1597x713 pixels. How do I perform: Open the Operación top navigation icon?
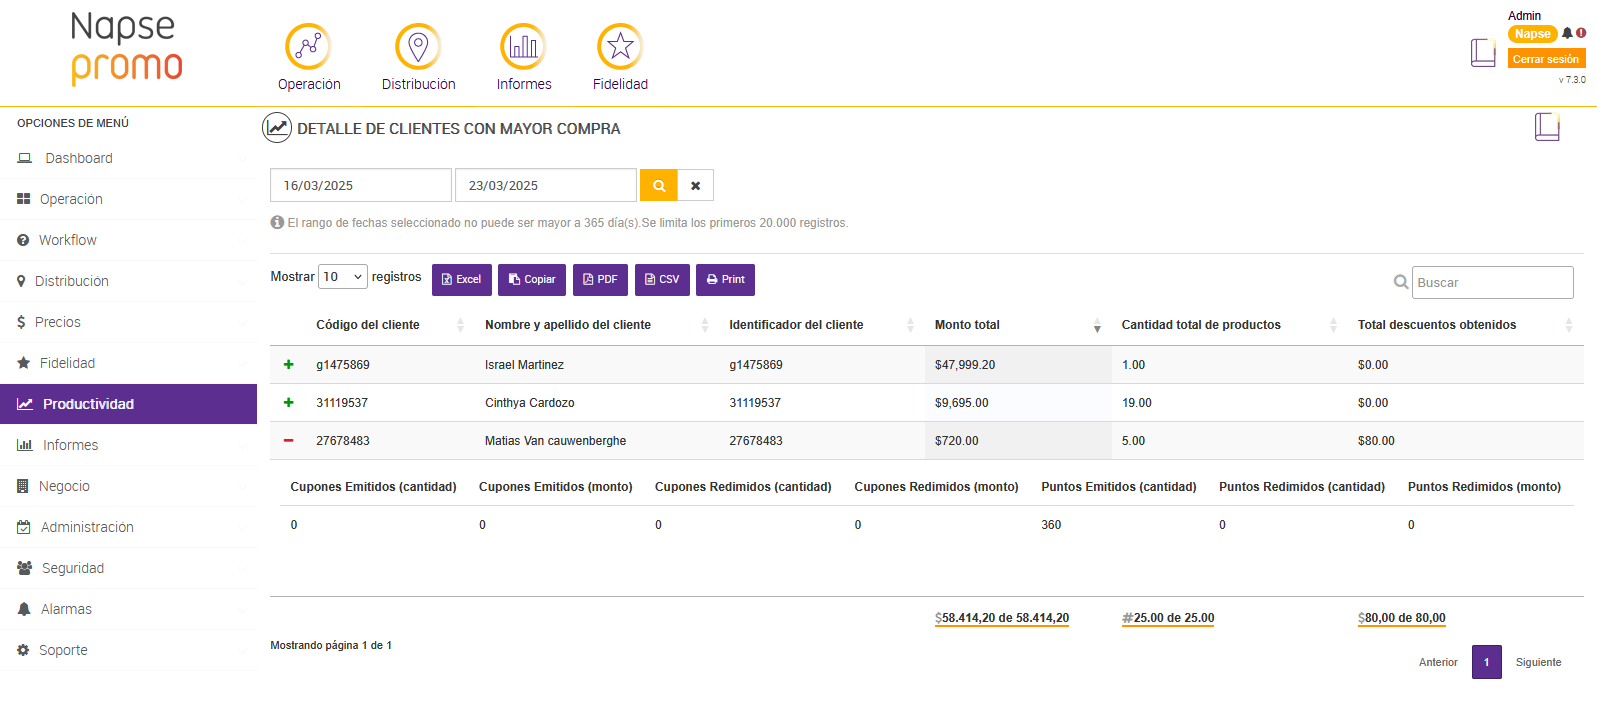click(308, 47)
